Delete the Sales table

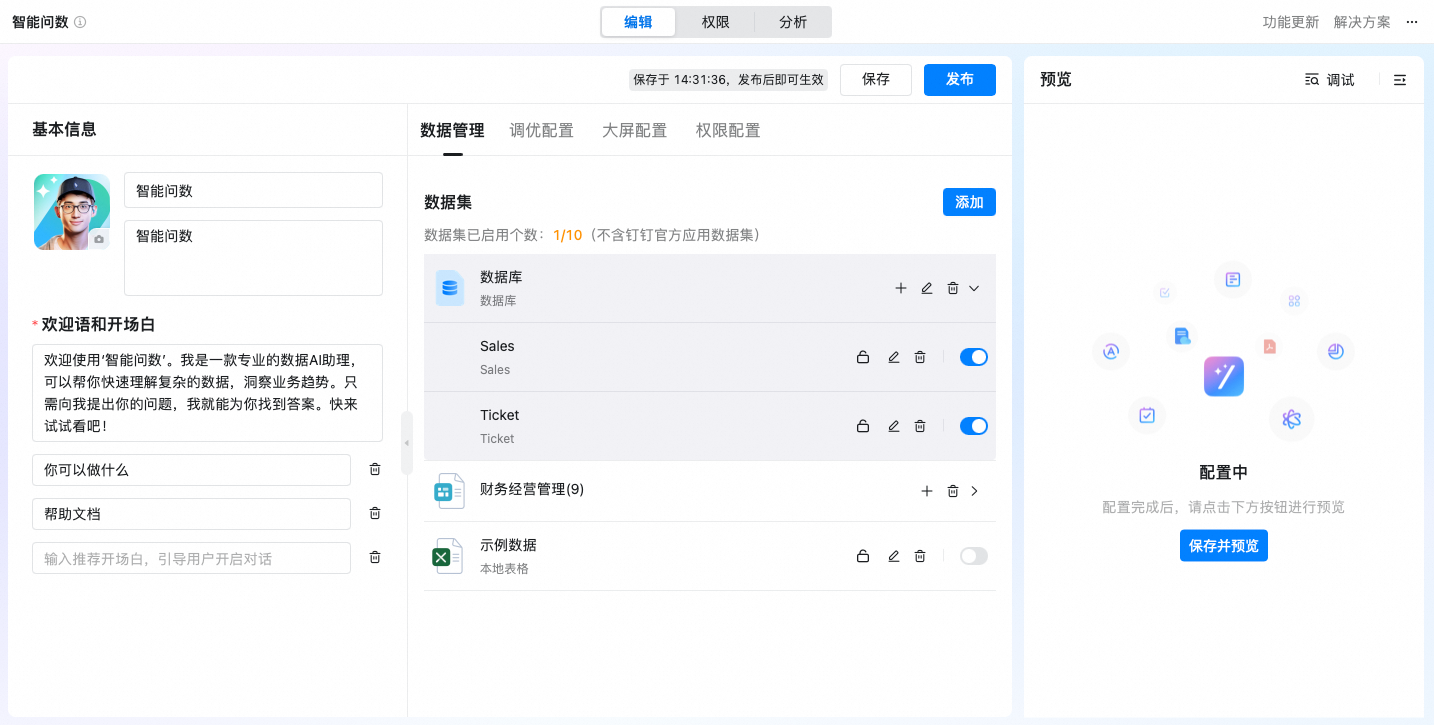click(920, 357)
